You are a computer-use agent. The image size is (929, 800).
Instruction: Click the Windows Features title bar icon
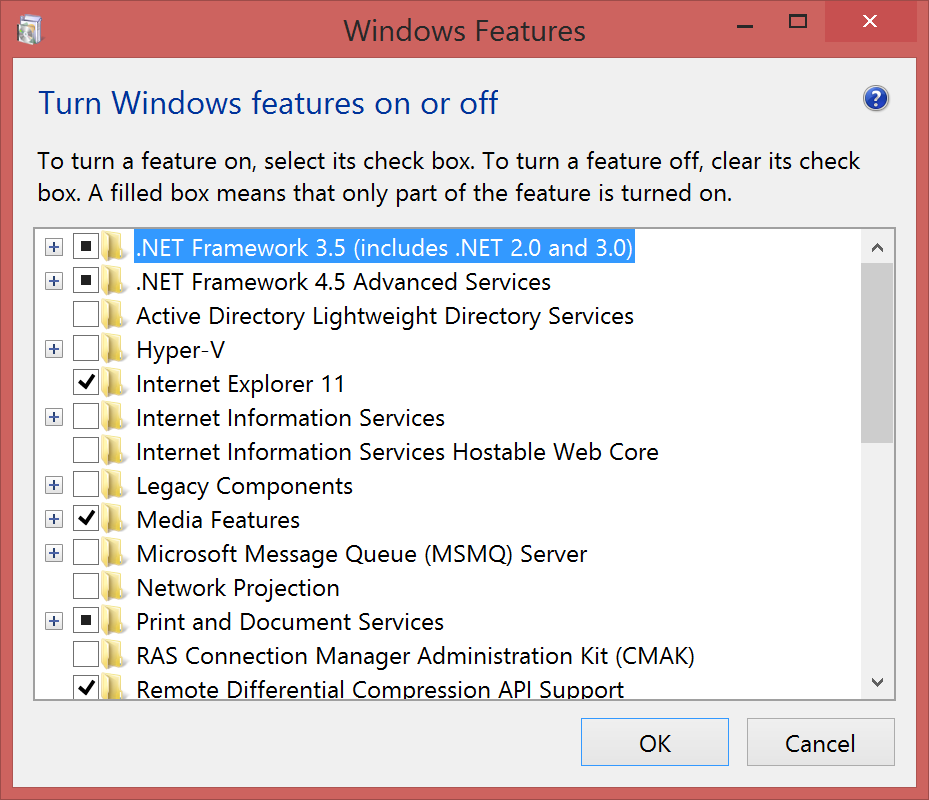click(30, 30)
